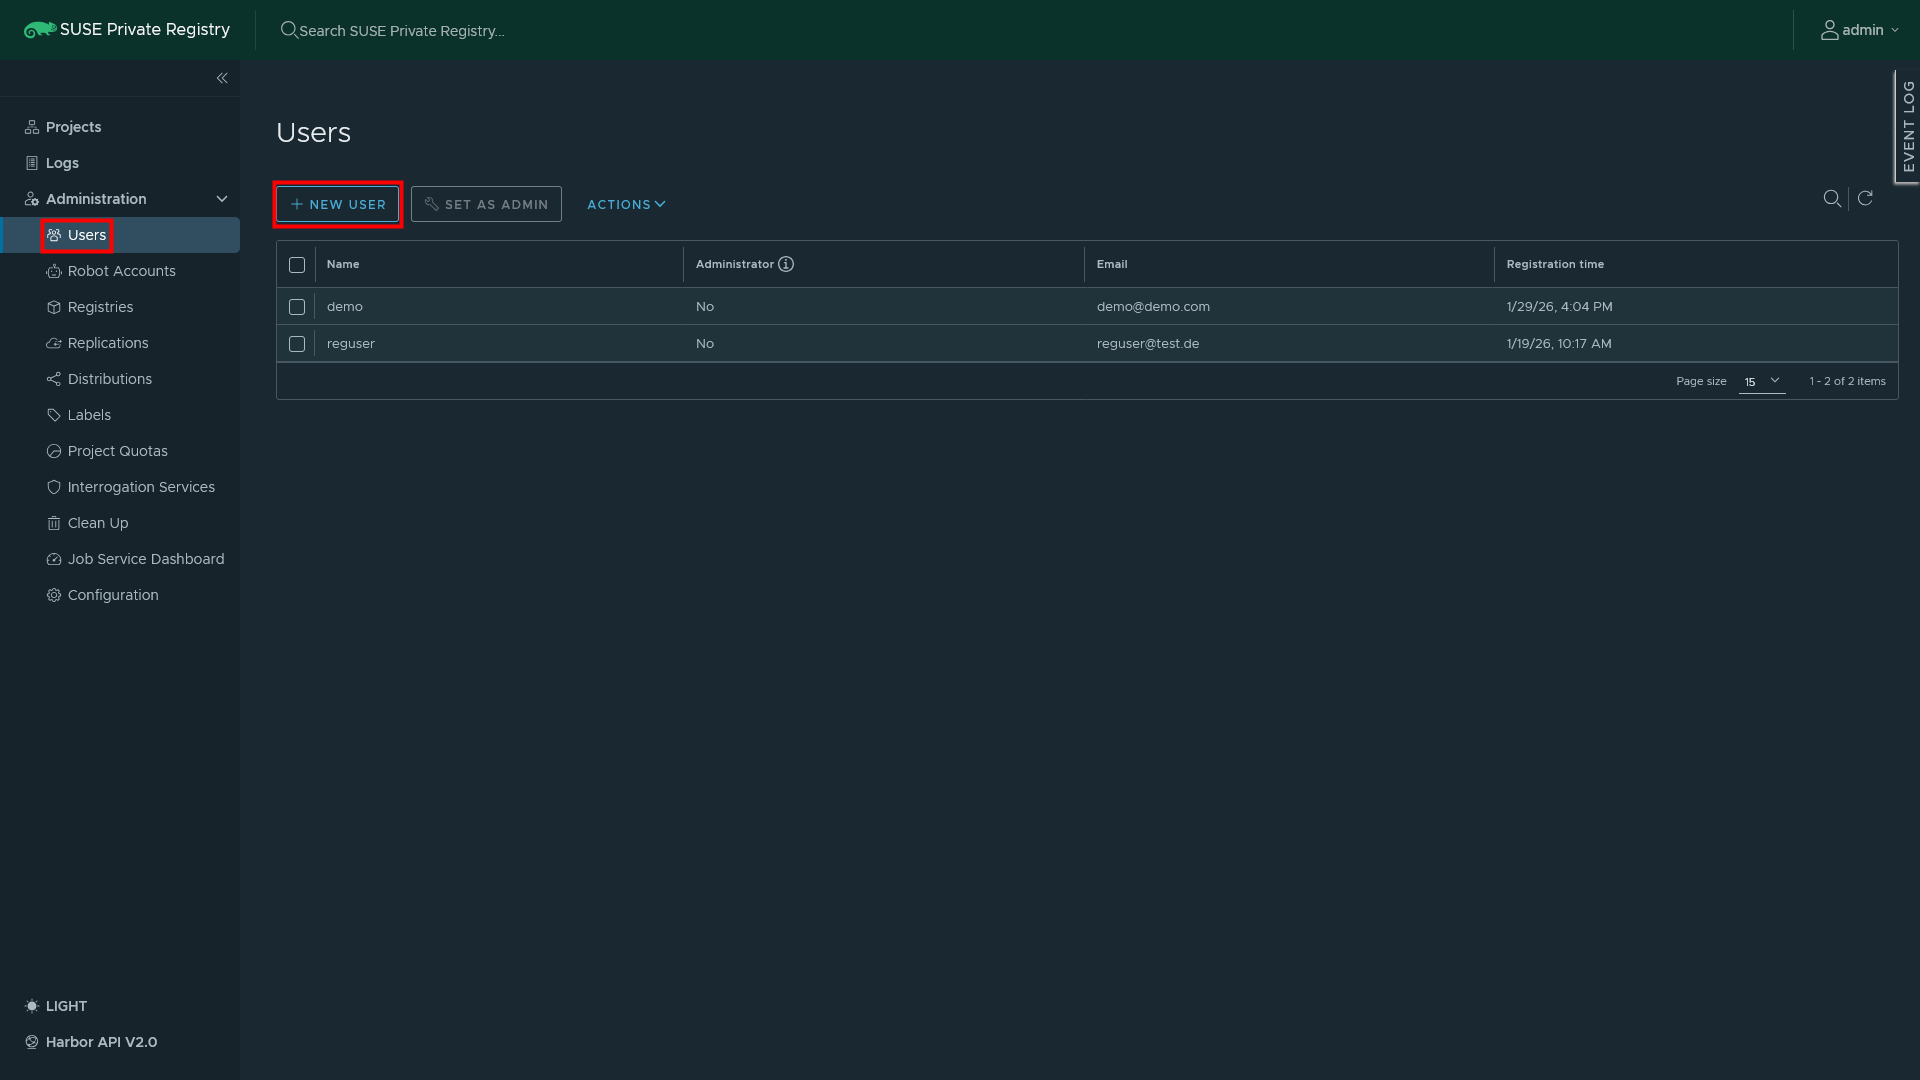
Task: Click the Replications cloud icon
Action: 54,343
